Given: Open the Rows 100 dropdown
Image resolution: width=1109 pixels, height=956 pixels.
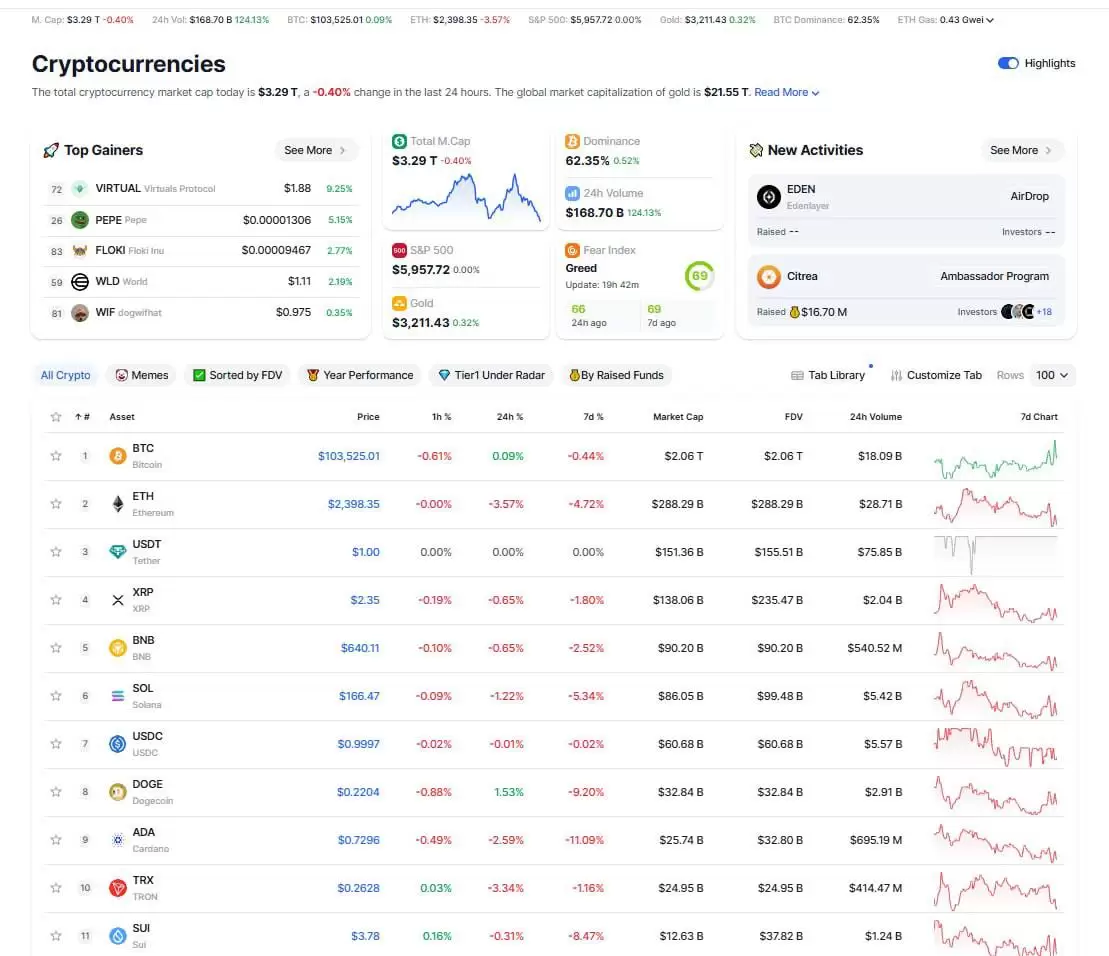Looking at the screenshot, I should pos(1052,375).
